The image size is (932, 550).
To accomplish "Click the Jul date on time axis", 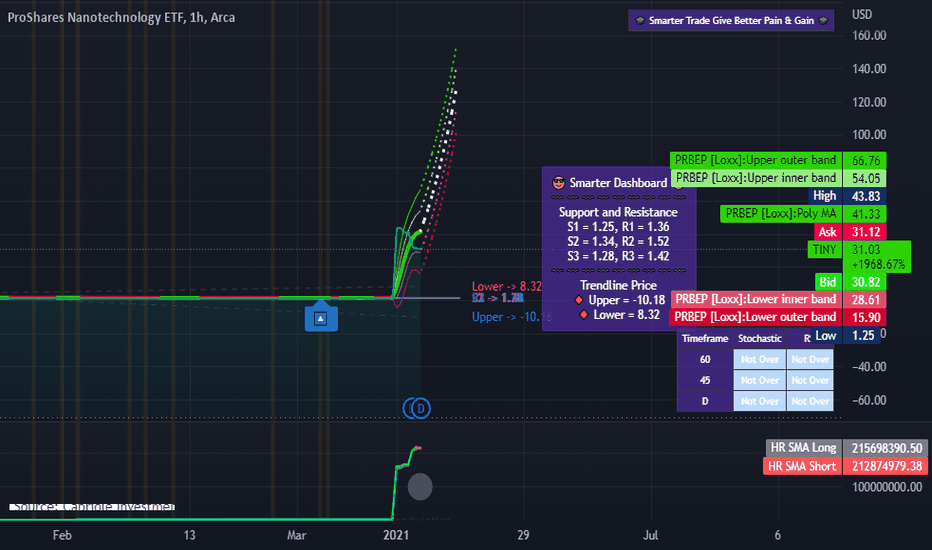I will click(650, 535).
